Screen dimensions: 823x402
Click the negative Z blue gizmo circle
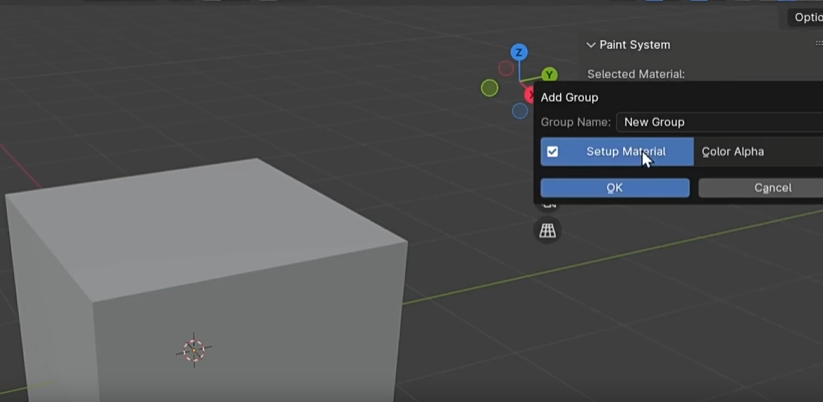tap(520, 111)
